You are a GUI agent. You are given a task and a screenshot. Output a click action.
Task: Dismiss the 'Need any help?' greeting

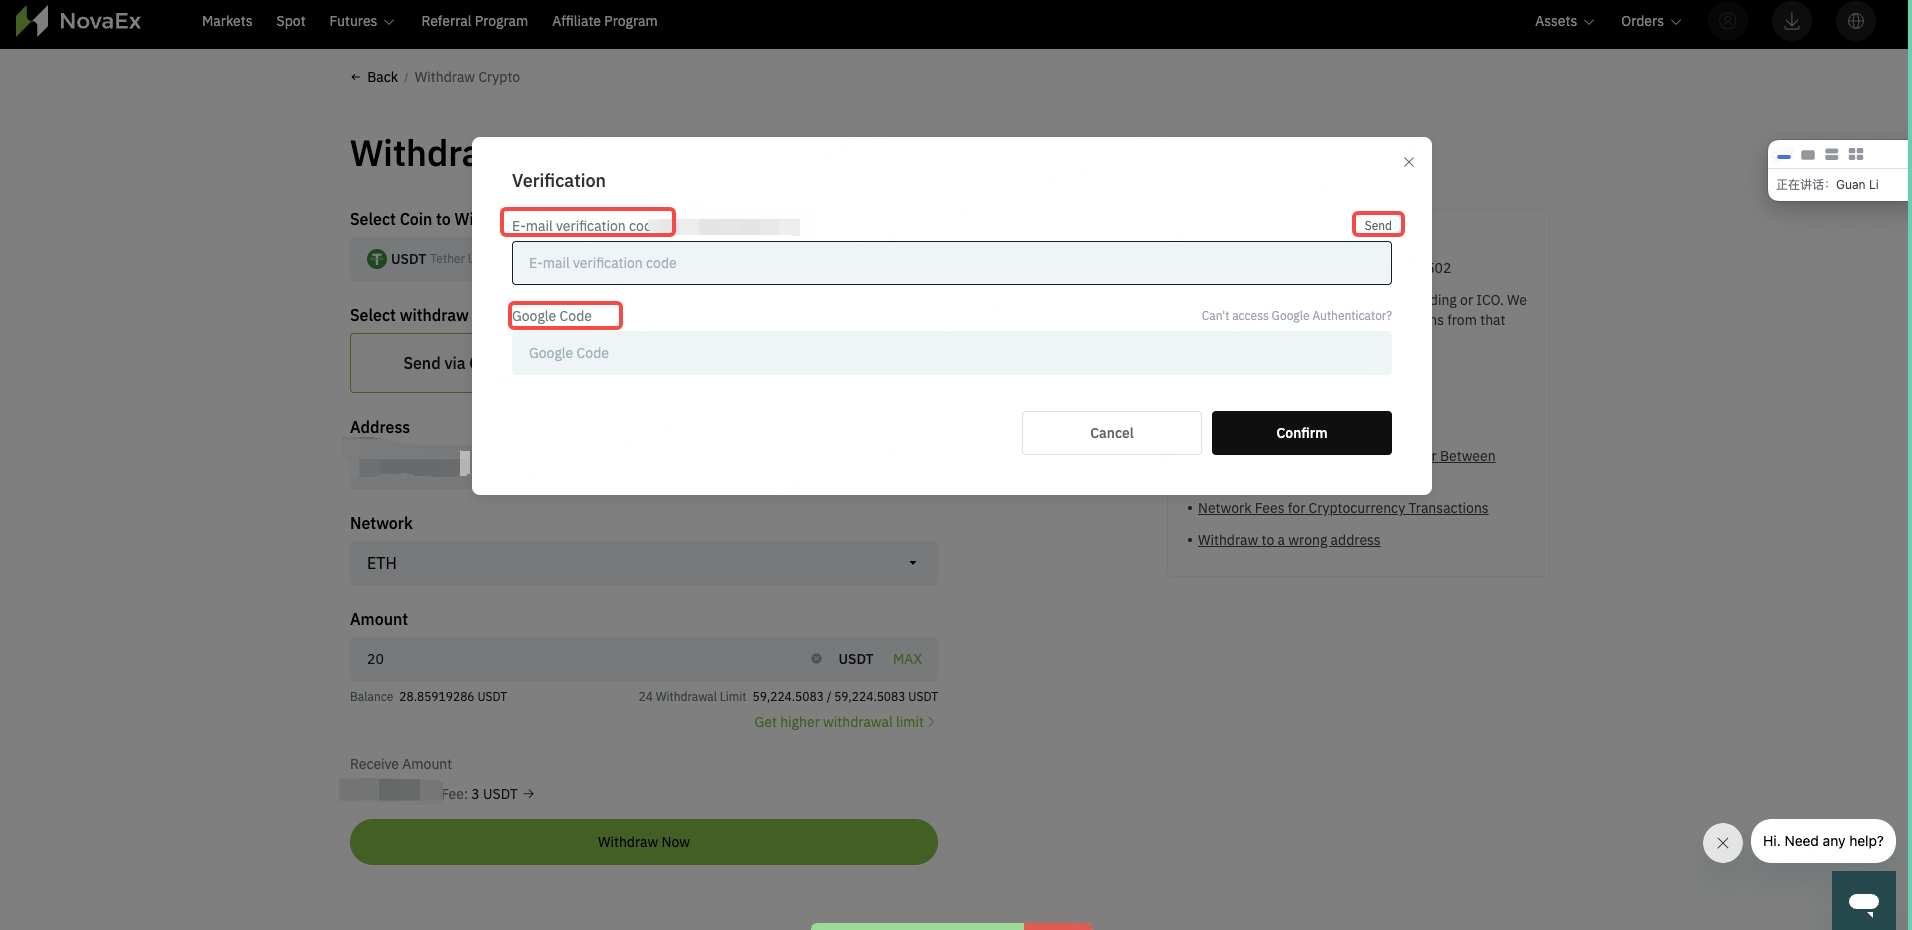[x=1722, y=843]
